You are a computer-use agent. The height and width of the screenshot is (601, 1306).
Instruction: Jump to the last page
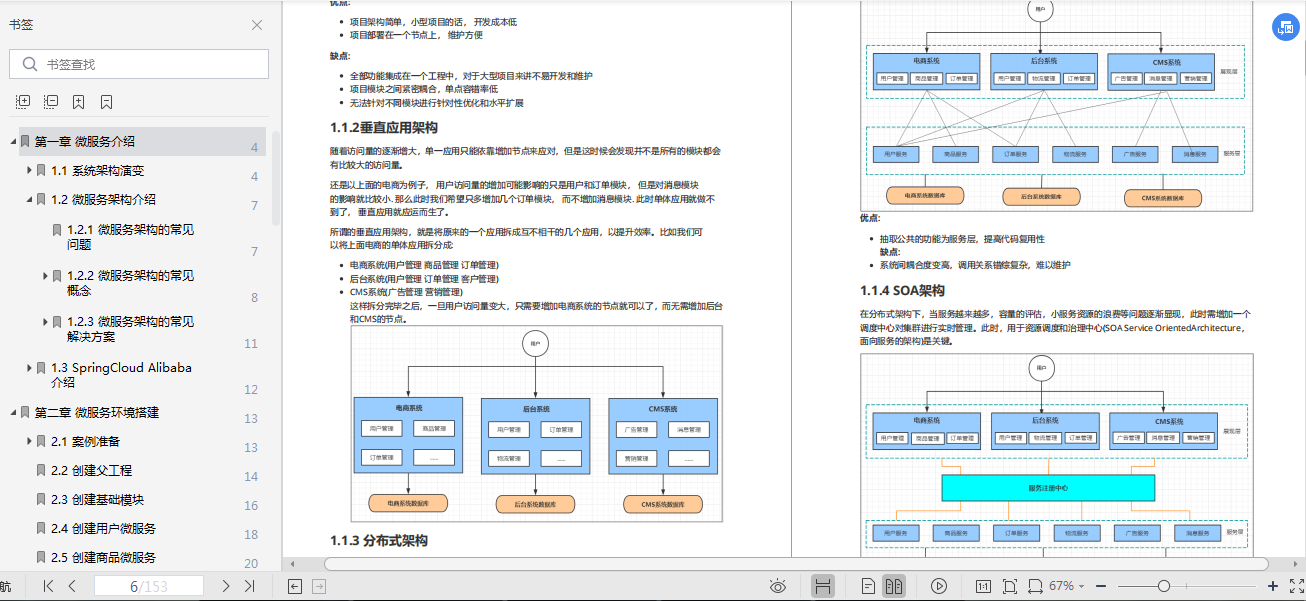(x=250, y=586)
